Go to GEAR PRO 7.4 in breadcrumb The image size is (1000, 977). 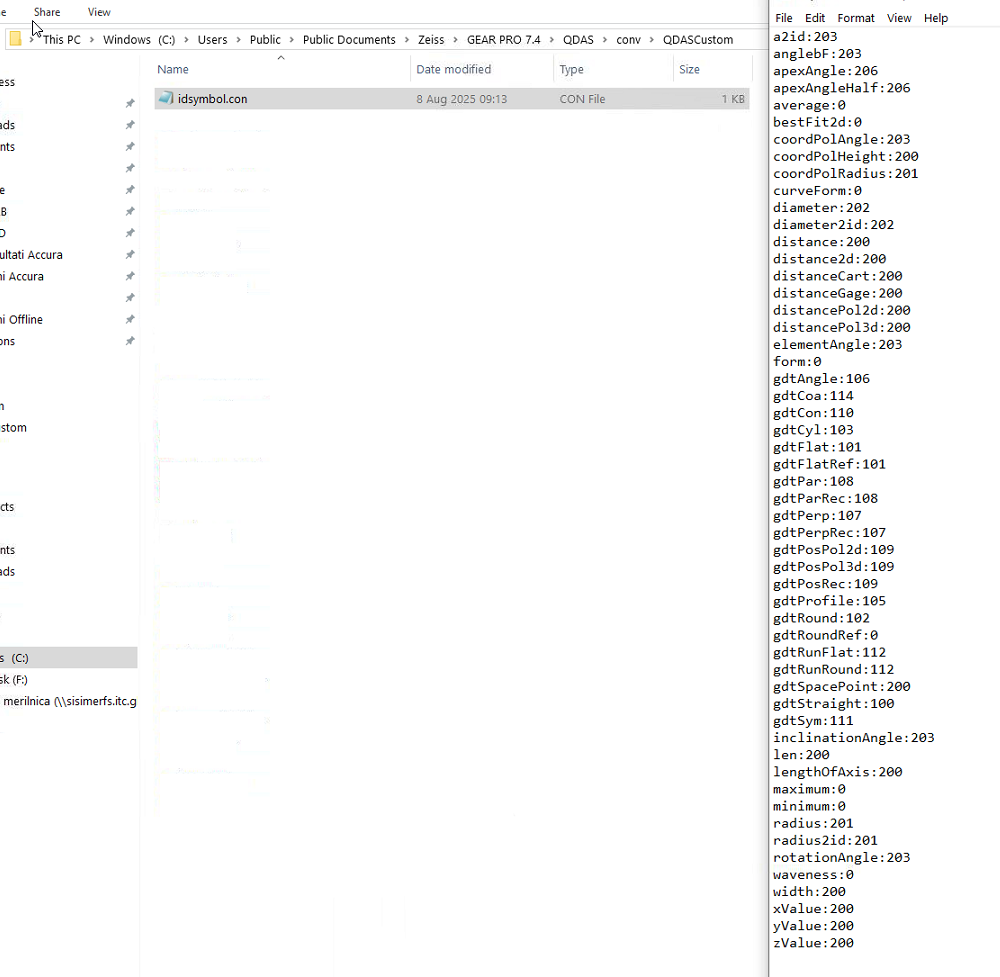pyautogui.click(x=503, y=40)
